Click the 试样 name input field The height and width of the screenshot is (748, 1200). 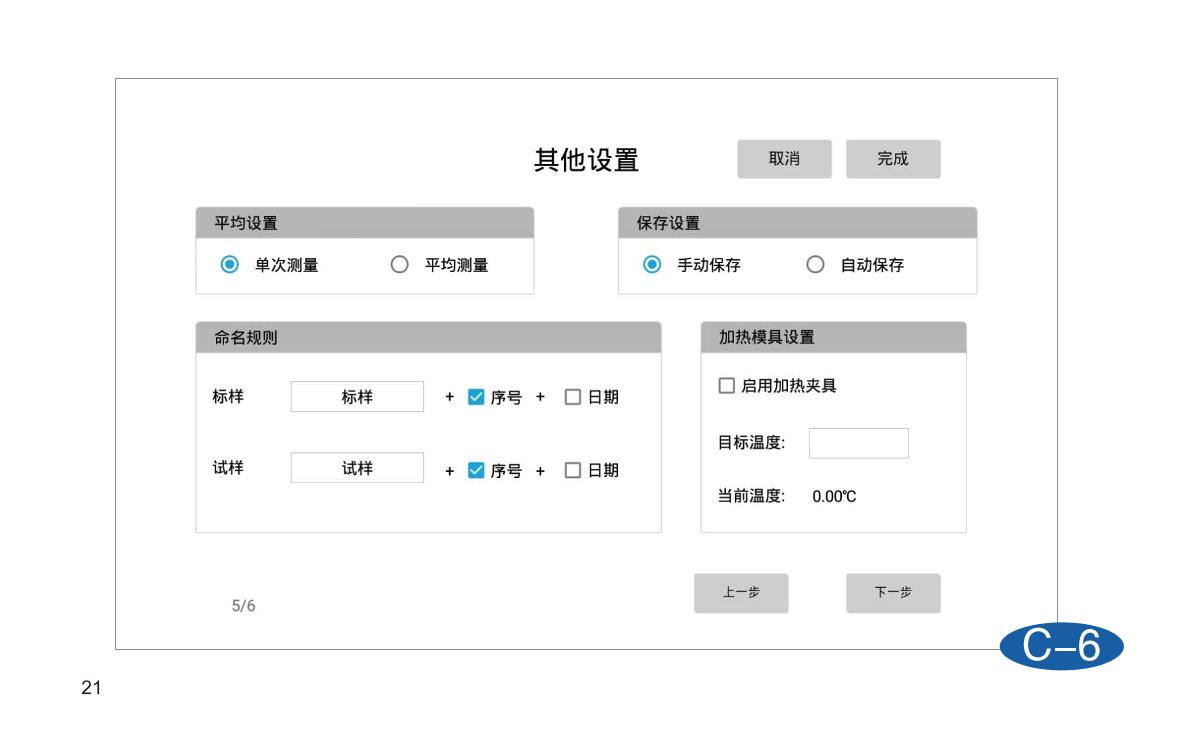[x=357, y=468]
